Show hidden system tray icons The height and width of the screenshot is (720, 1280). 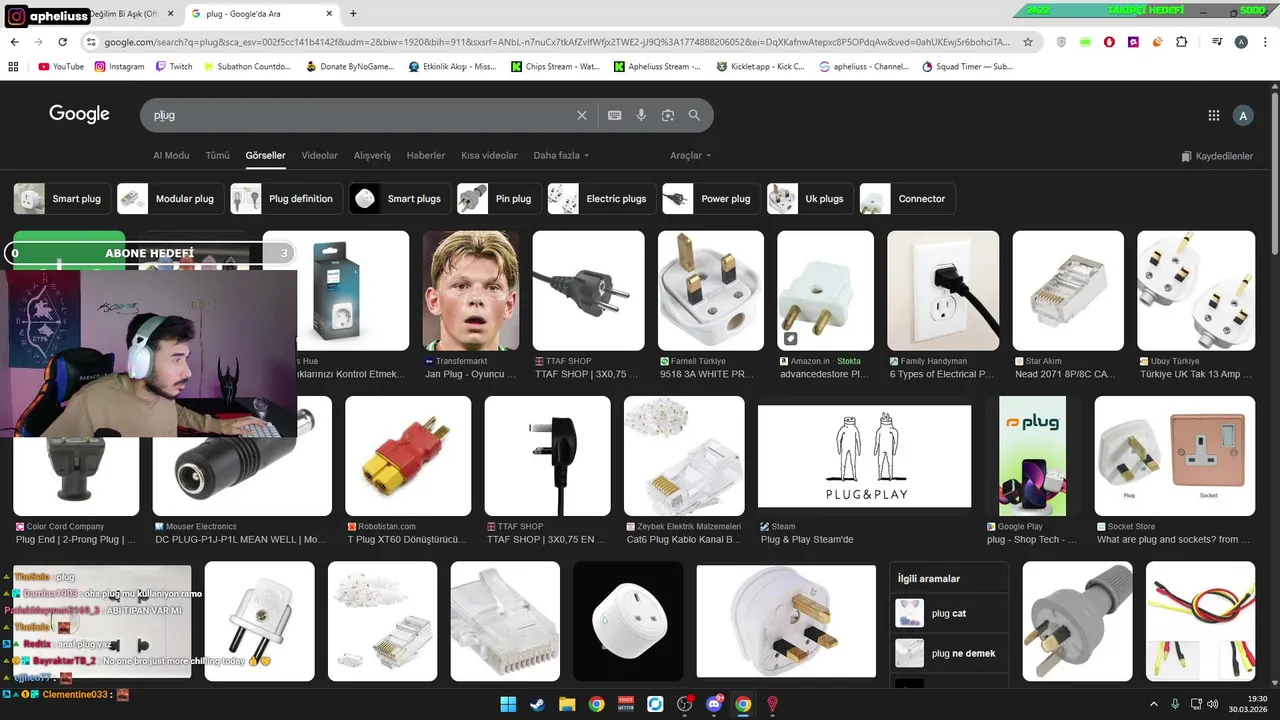coord(1153,704)
